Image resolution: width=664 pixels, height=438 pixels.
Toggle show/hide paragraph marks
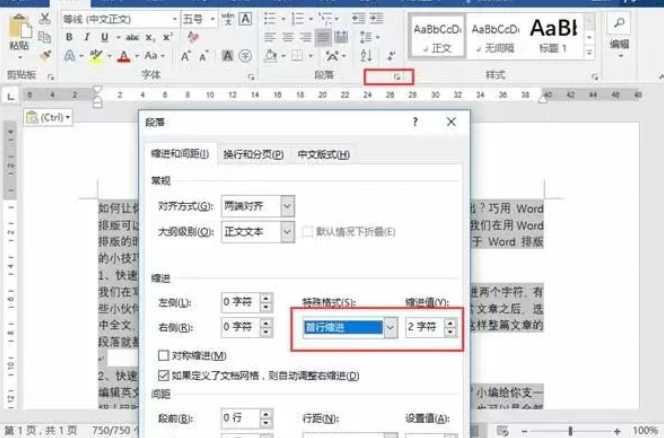(391, 55)
